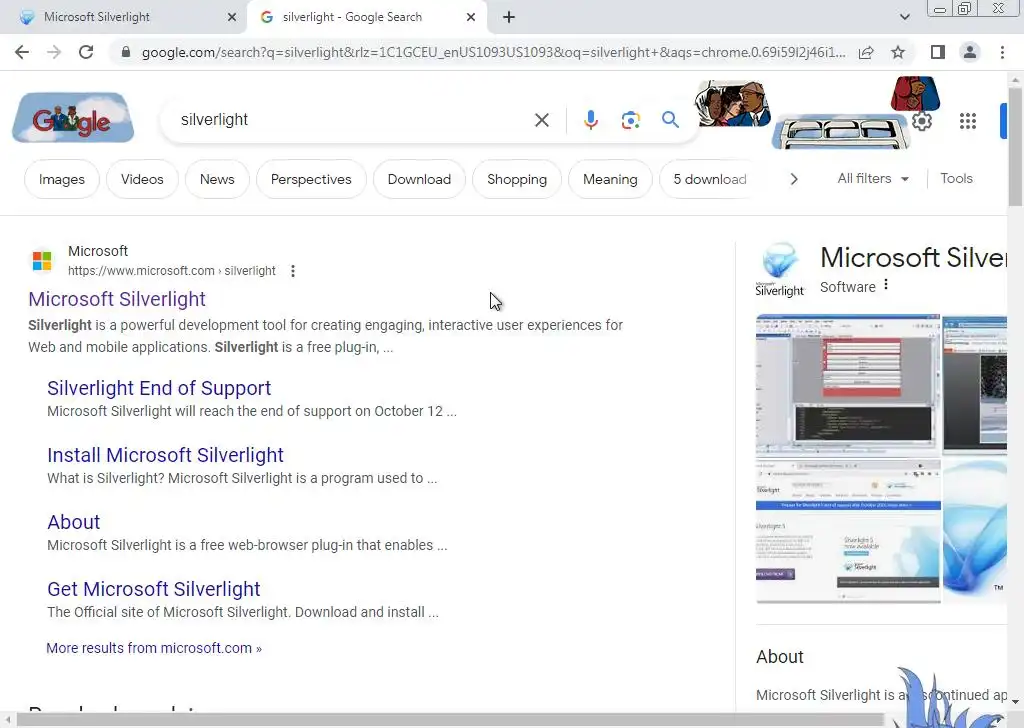The height and width of the screenshot is (728, 1024).
Task: Open the blue Silverlight logo thumbnail
Action: pos(975,531)
